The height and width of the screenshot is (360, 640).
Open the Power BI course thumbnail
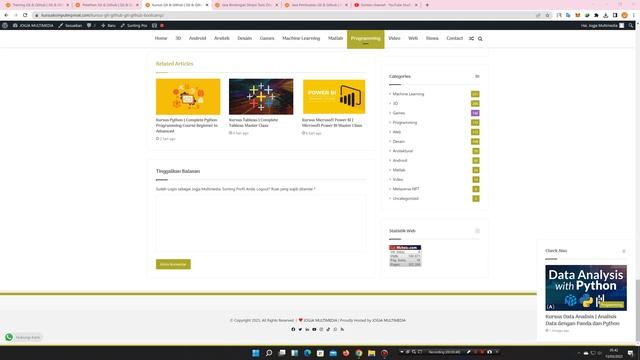(x=334, y=97)
